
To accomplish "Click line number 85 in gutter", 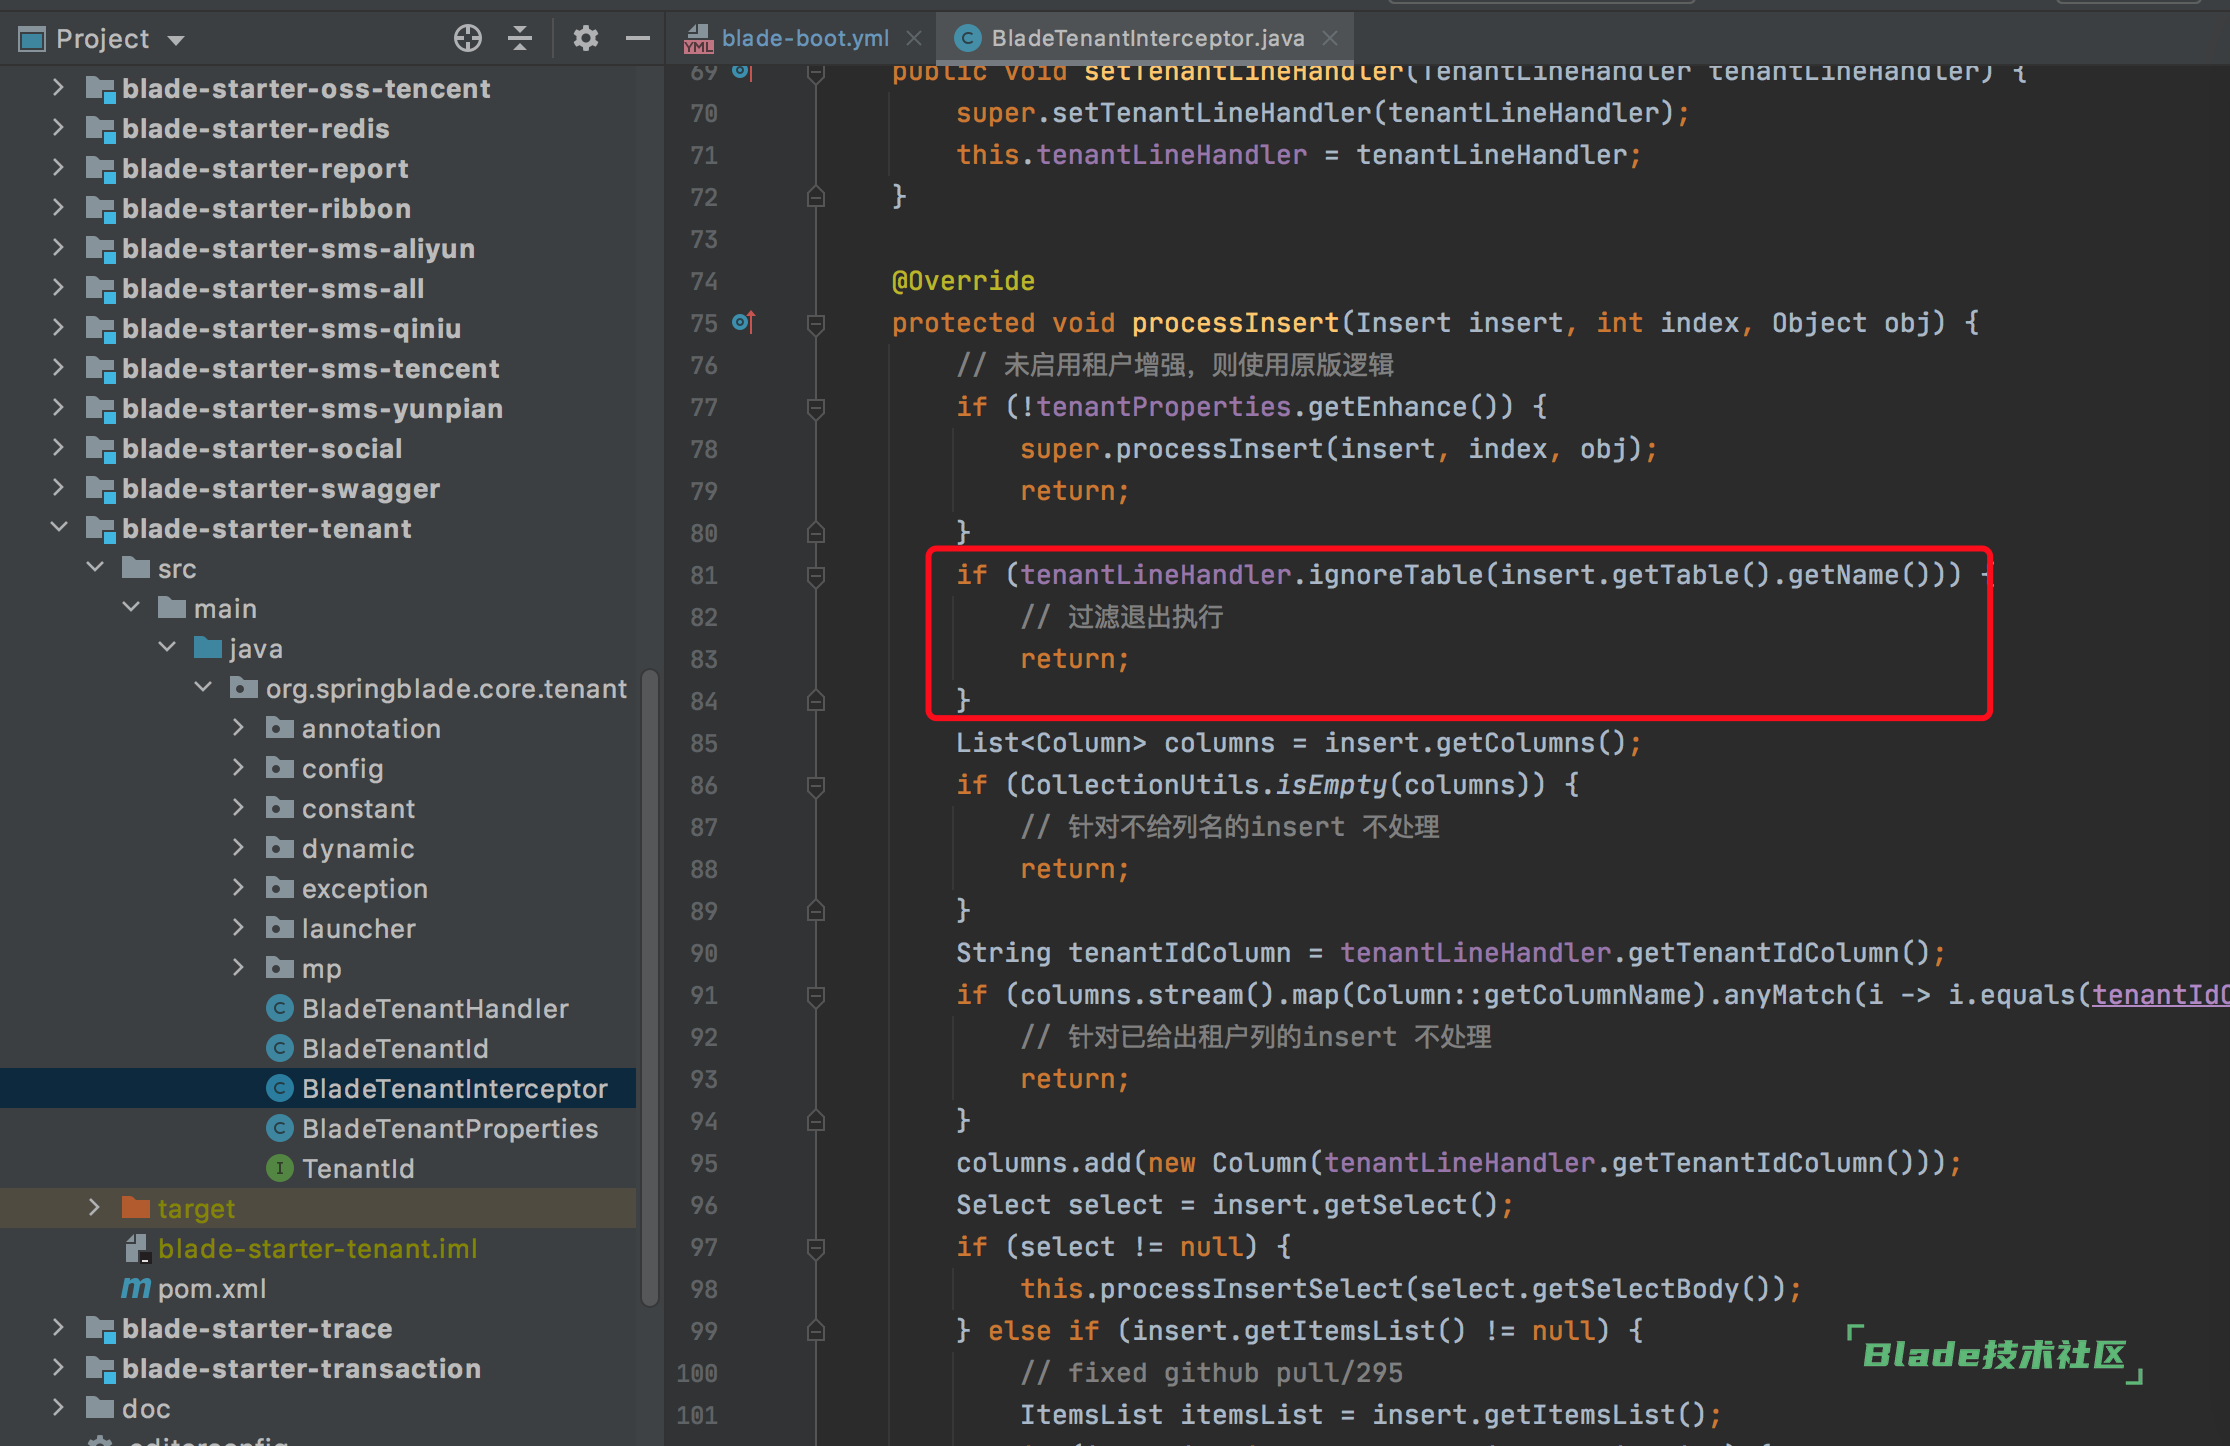I will 704,743.
